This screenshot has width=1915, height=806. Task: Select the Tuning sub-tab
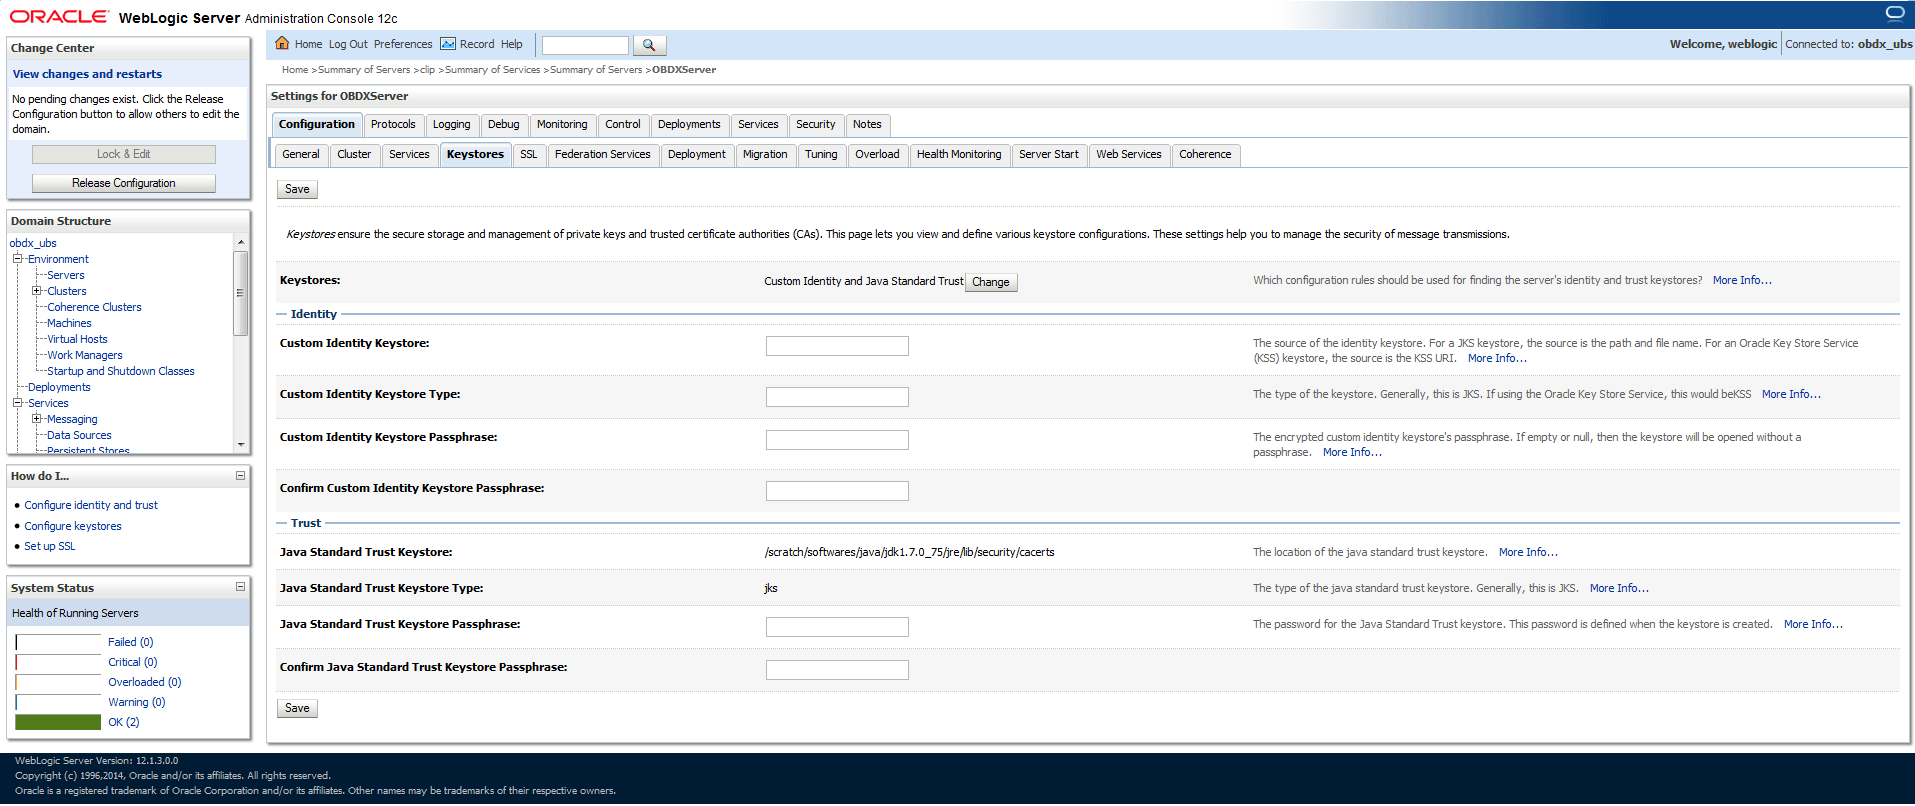(x=821, y=155)
